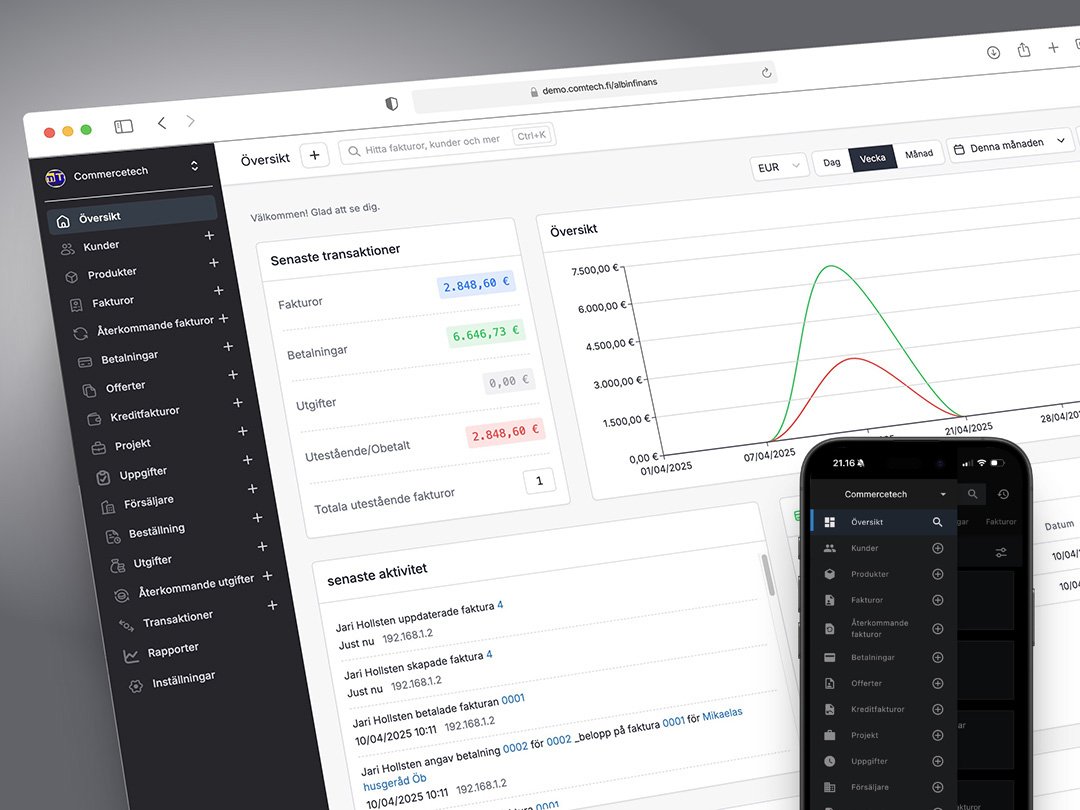Click the Försäljare icon in desktop sidebar

(x=108, y=508)
